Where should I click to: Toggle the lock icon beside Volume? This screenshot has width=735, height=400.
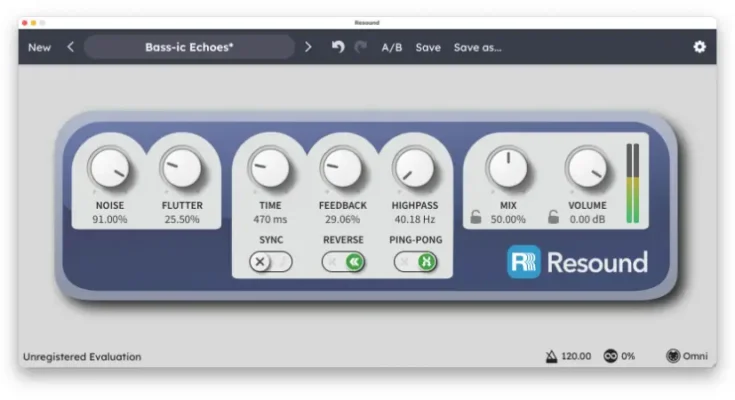tap(553, 216)
